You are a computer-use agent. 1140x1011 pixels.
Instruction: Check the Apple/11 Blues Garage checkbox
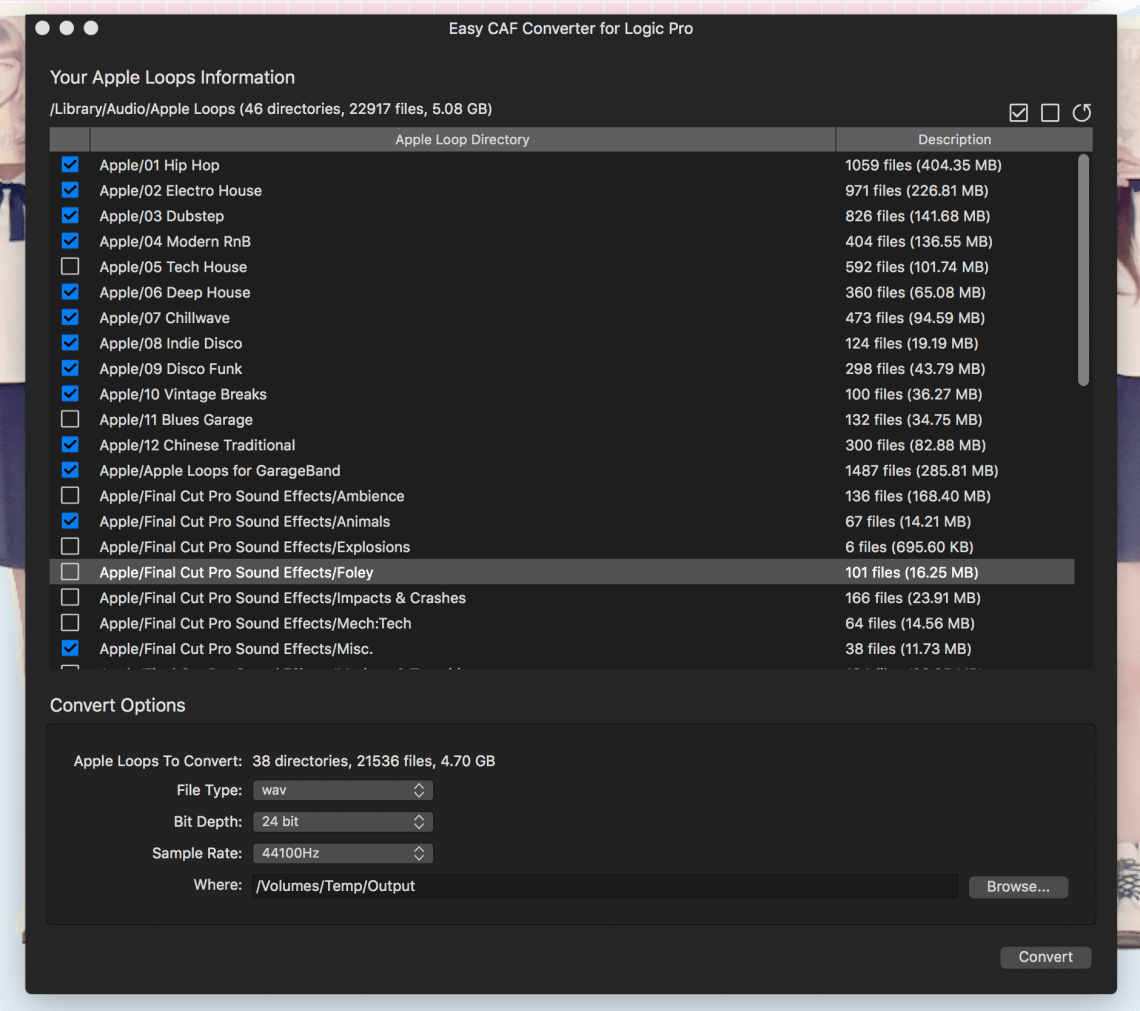(70, 420)
